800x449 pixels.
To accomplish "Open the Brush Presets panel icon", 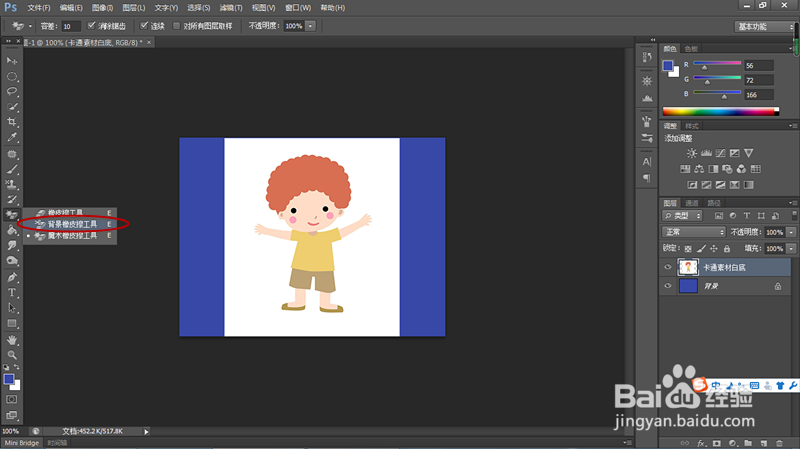I will click(x=647, y=138).
